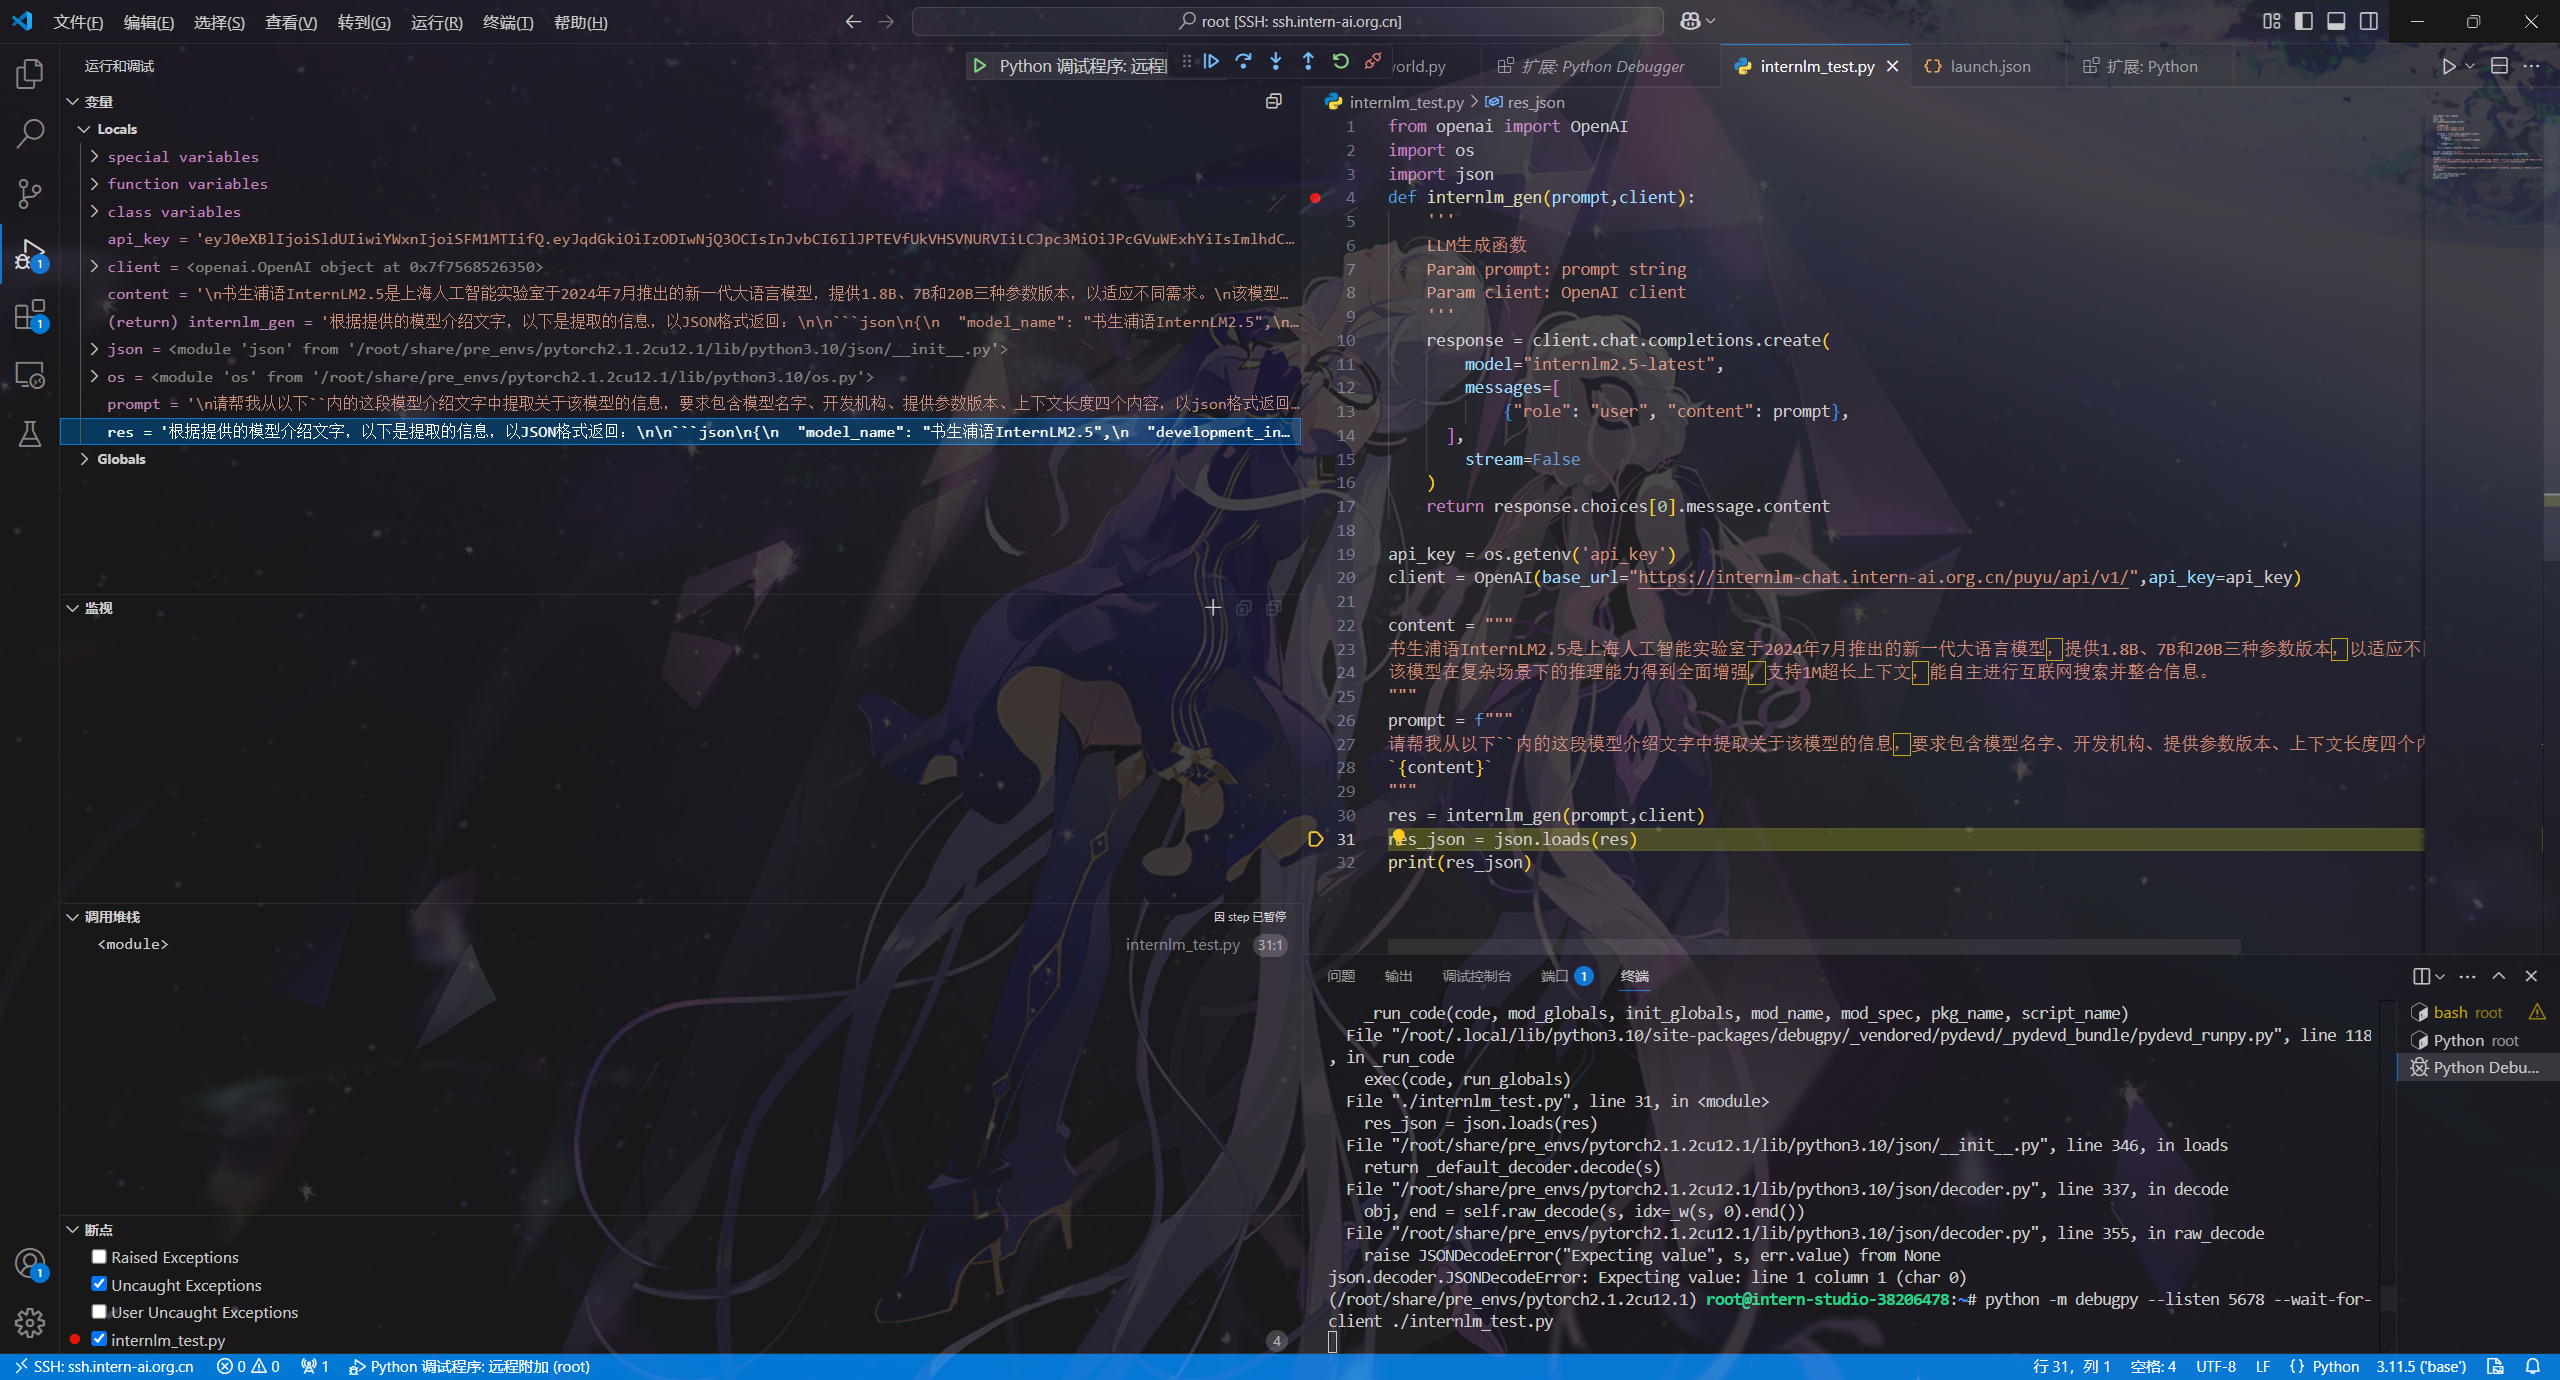2560x1380 pixels.
Task: Toggle the secondary side bar
Action: point(2369,21)
